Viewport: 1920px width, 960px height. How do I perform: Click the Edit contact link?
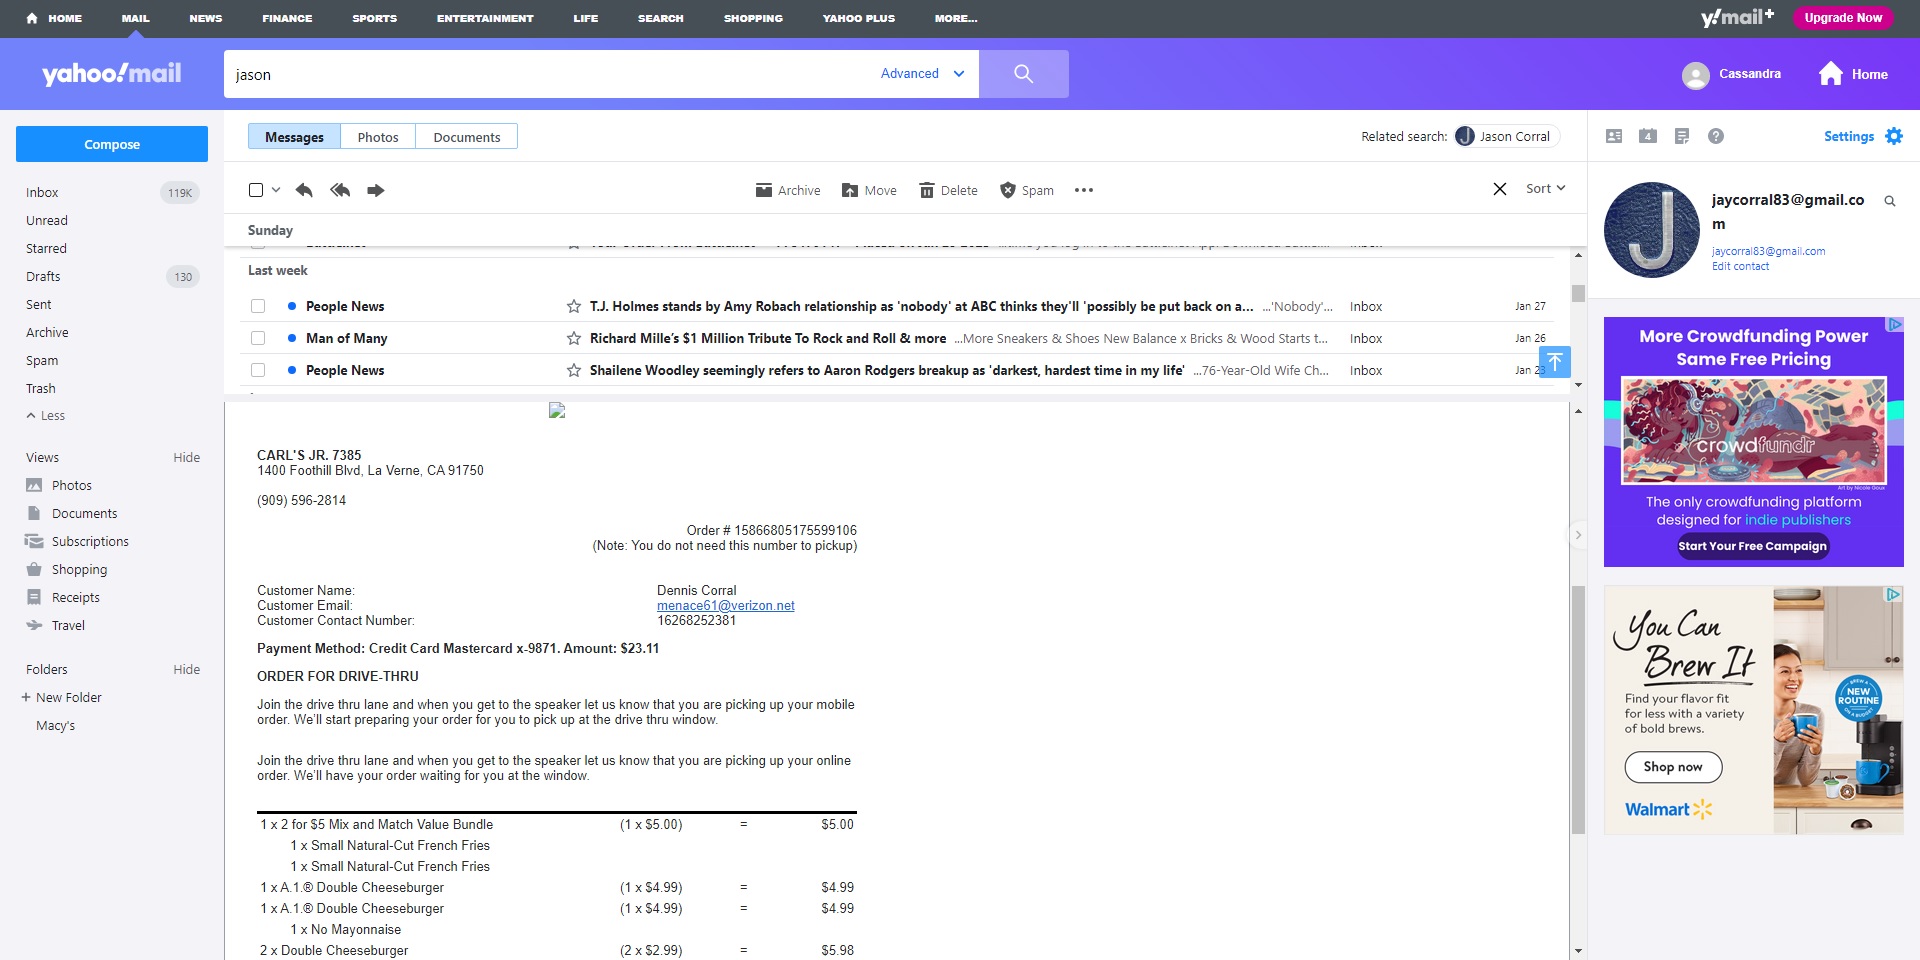coord(1741,265)
